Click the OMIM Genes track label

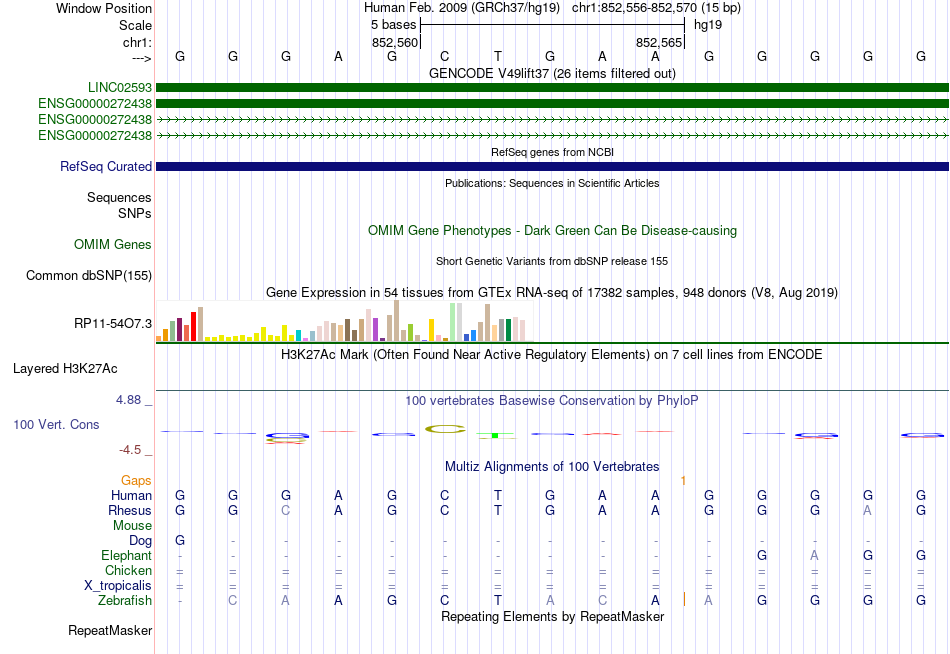pos(113,244)
